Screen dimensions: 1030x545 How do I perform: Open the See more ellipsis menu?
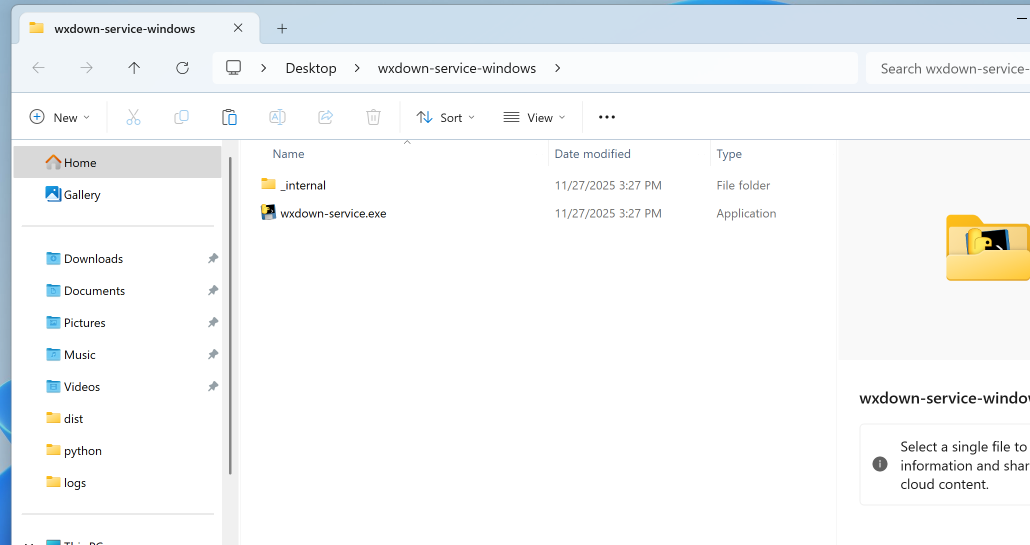607,117
